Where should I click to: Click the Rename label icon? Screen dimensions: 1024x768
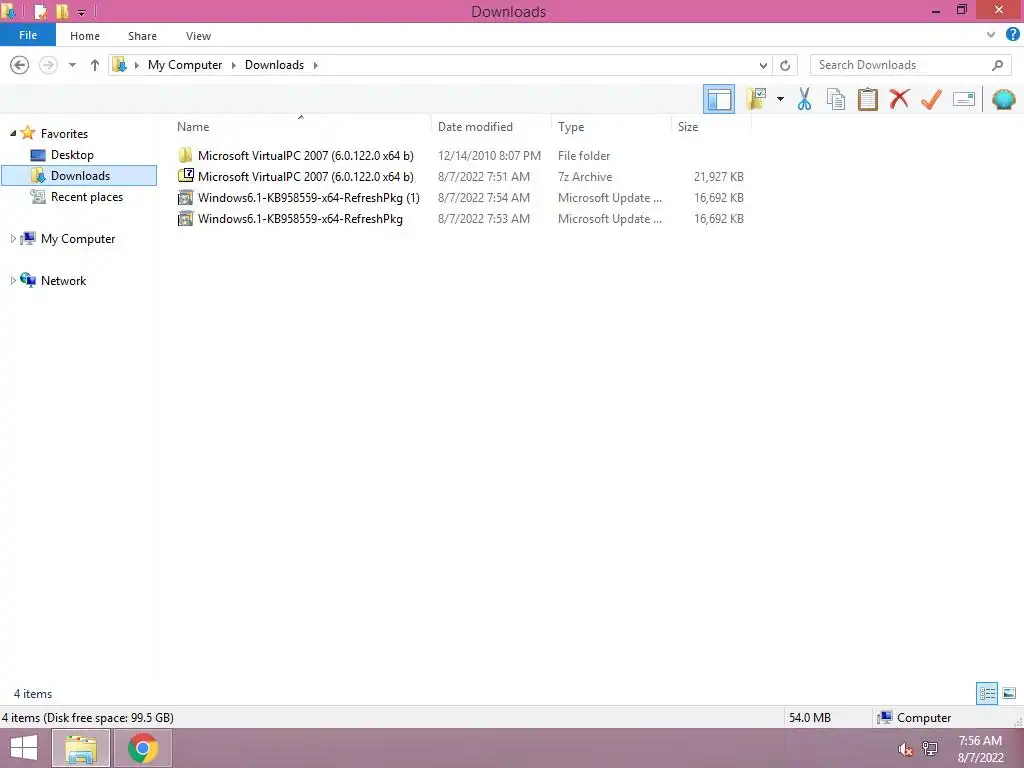point(964,99)
